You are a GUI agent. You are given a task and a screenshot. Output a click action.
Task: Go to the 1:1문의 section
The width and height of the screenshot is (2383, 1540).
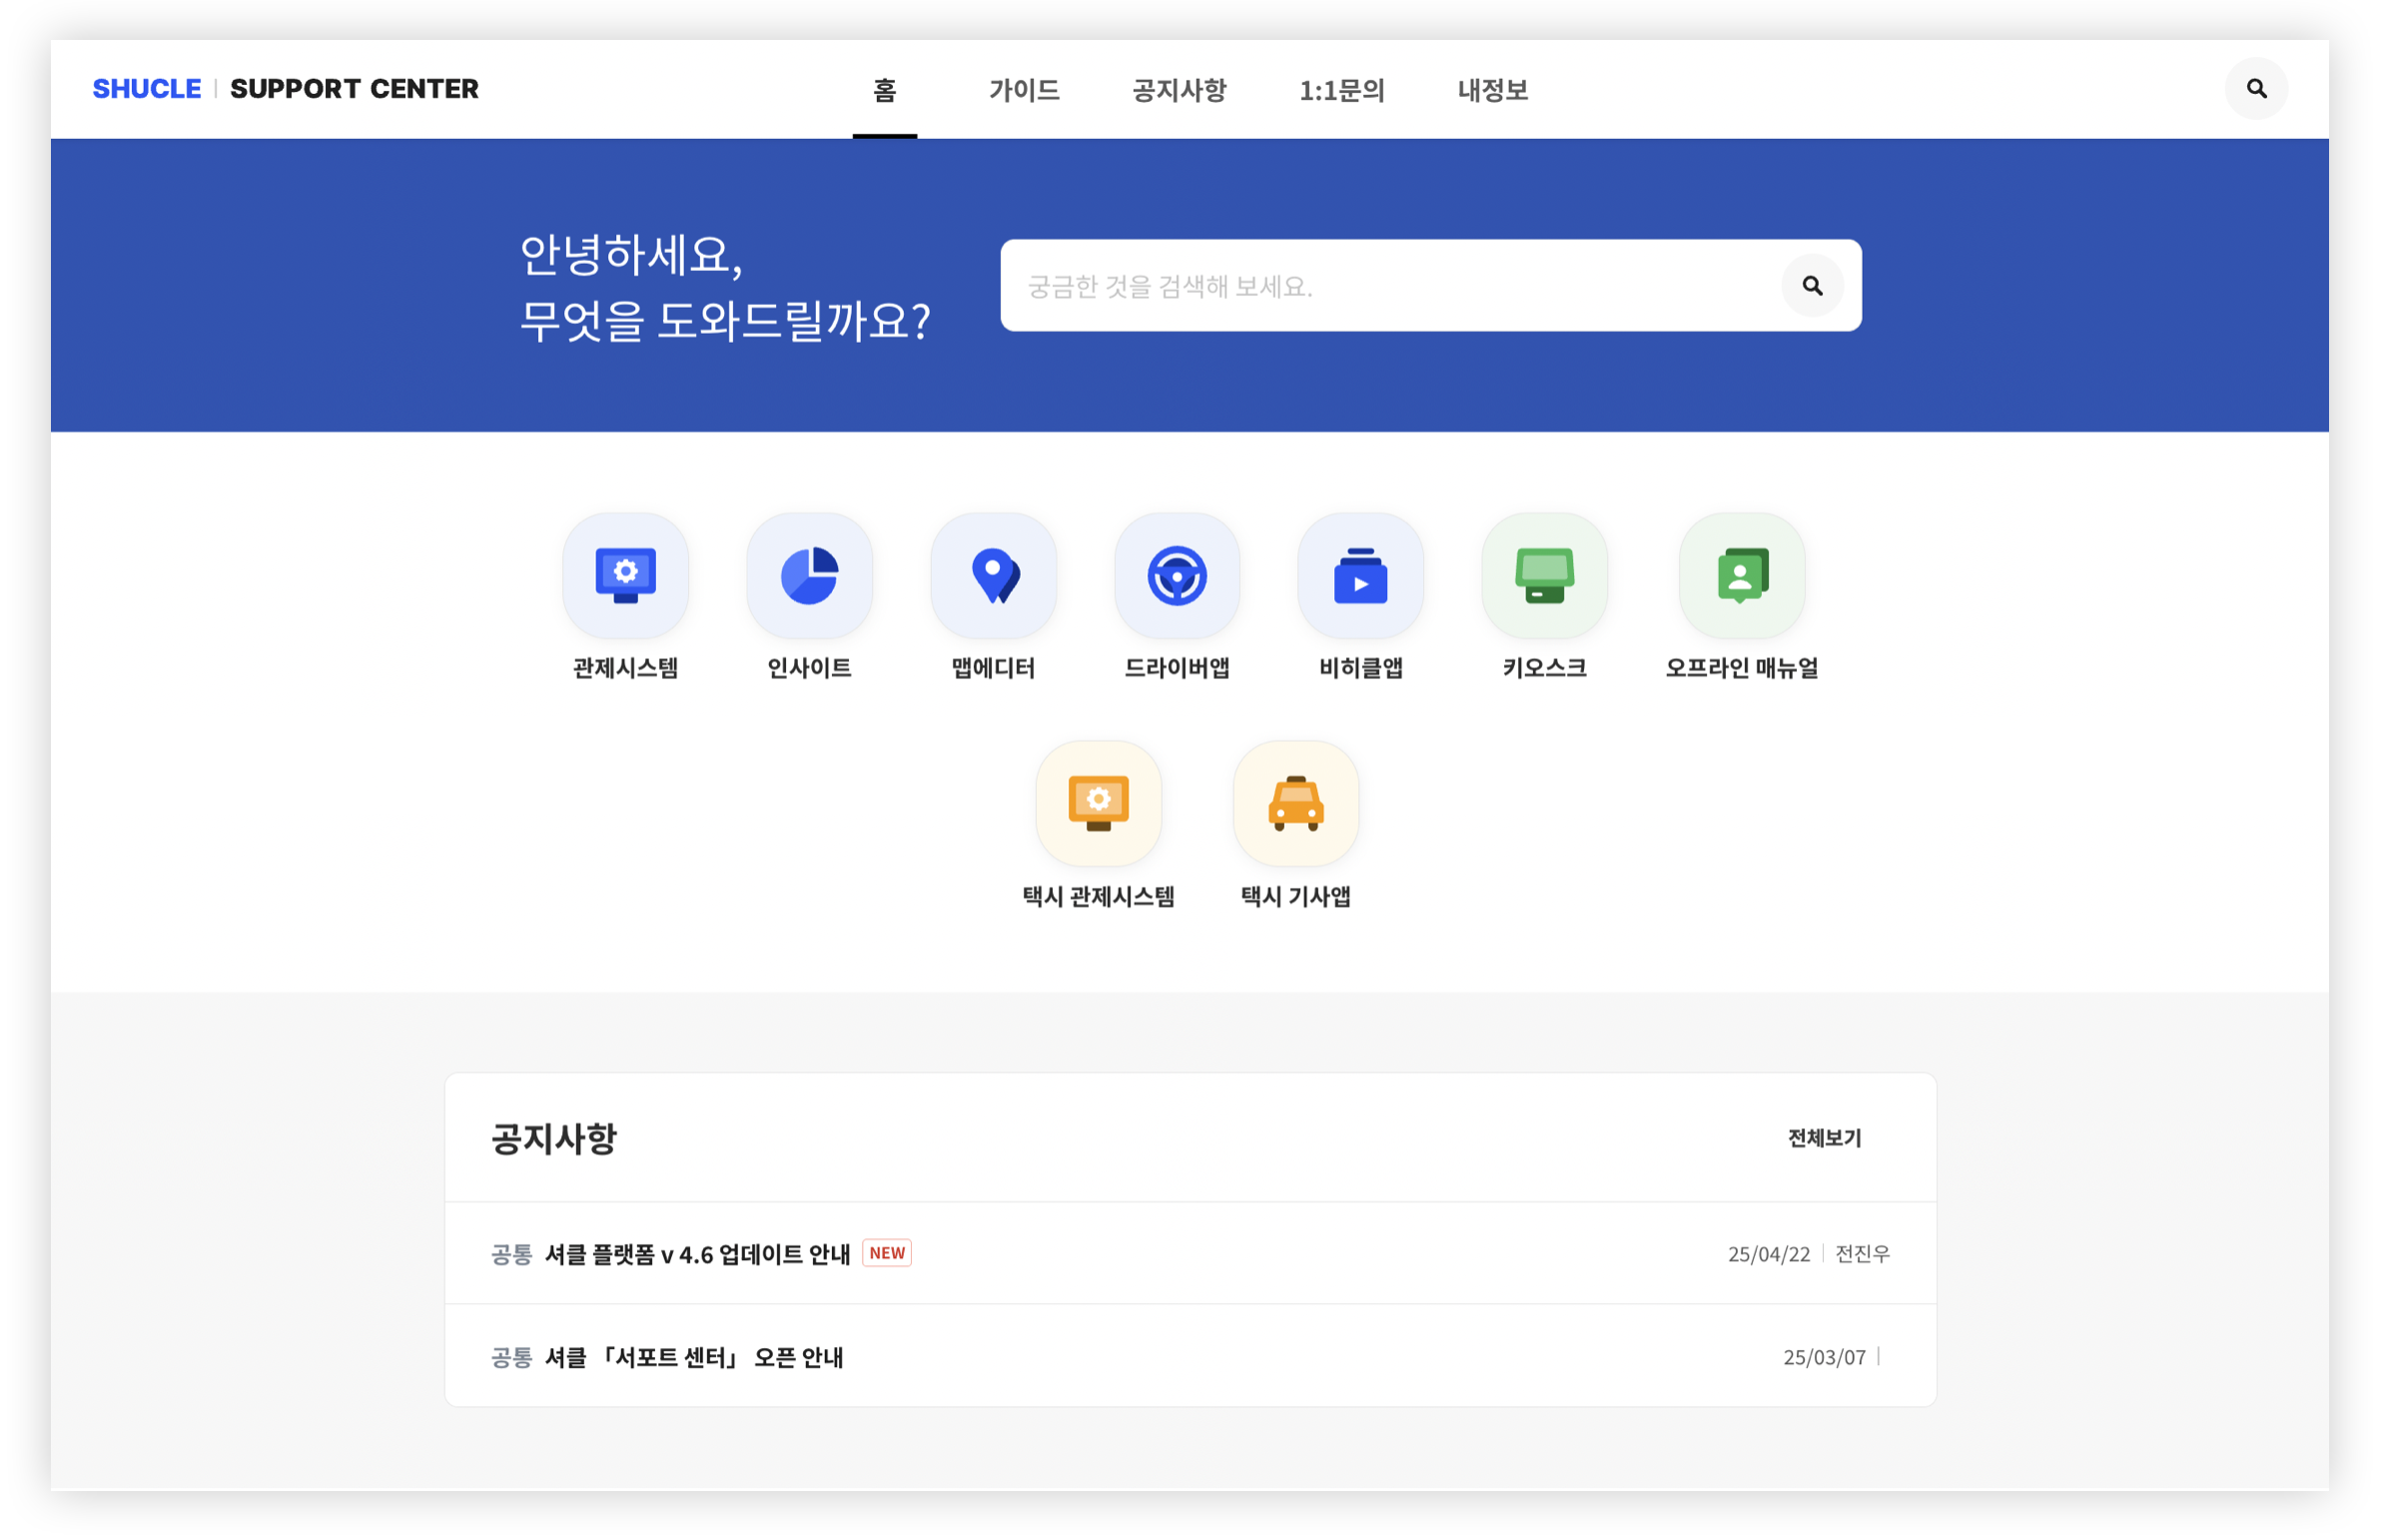point(1343,90)
